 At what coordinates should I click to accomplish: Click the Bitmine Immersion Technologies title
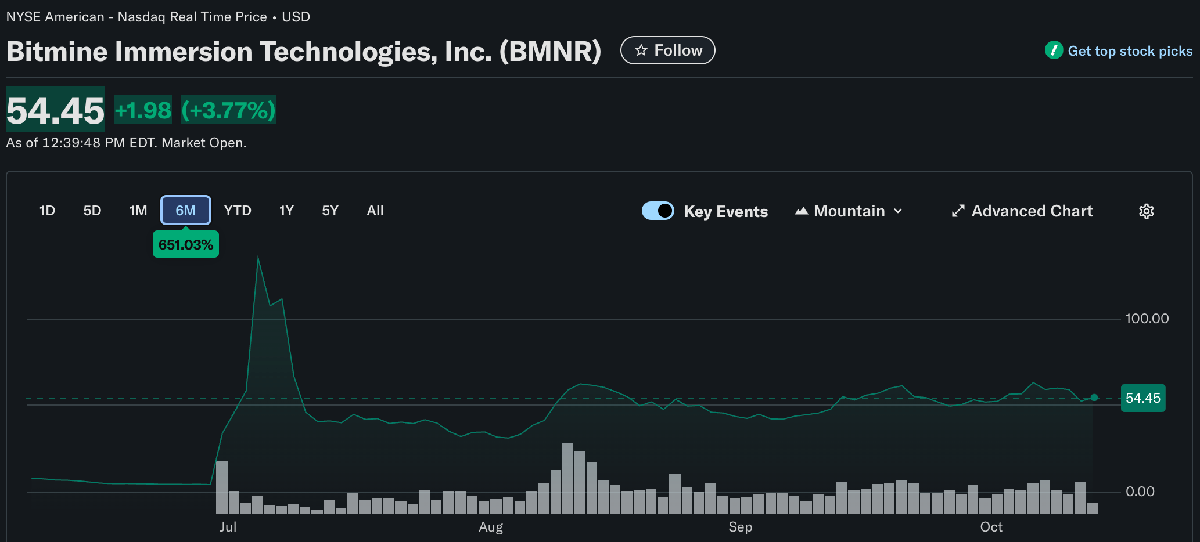click(x=304, y=51)
